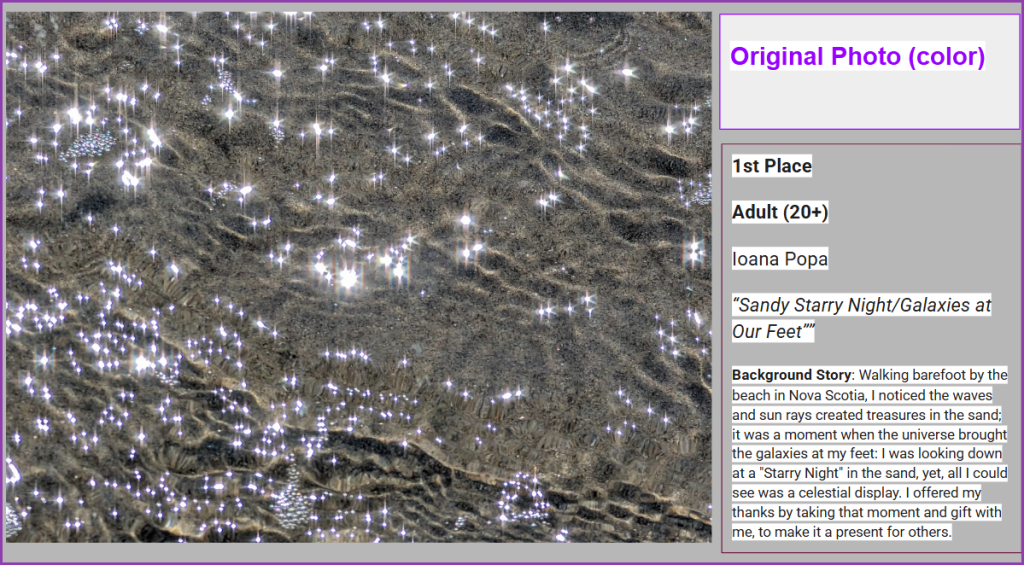1024x565 pixels.
Task: Select the line 'see was a celestial display. I offered my'
Action: [856, 492]
